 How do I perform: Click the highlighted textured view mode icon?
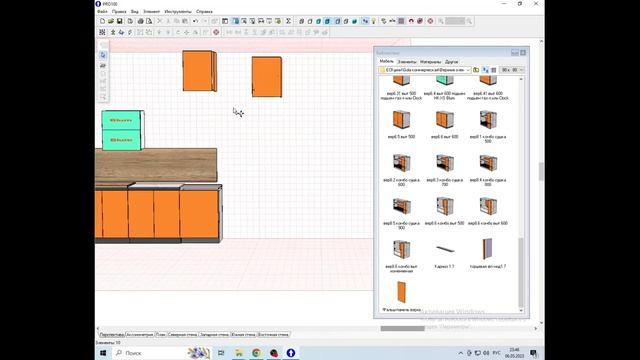(328, 21)
